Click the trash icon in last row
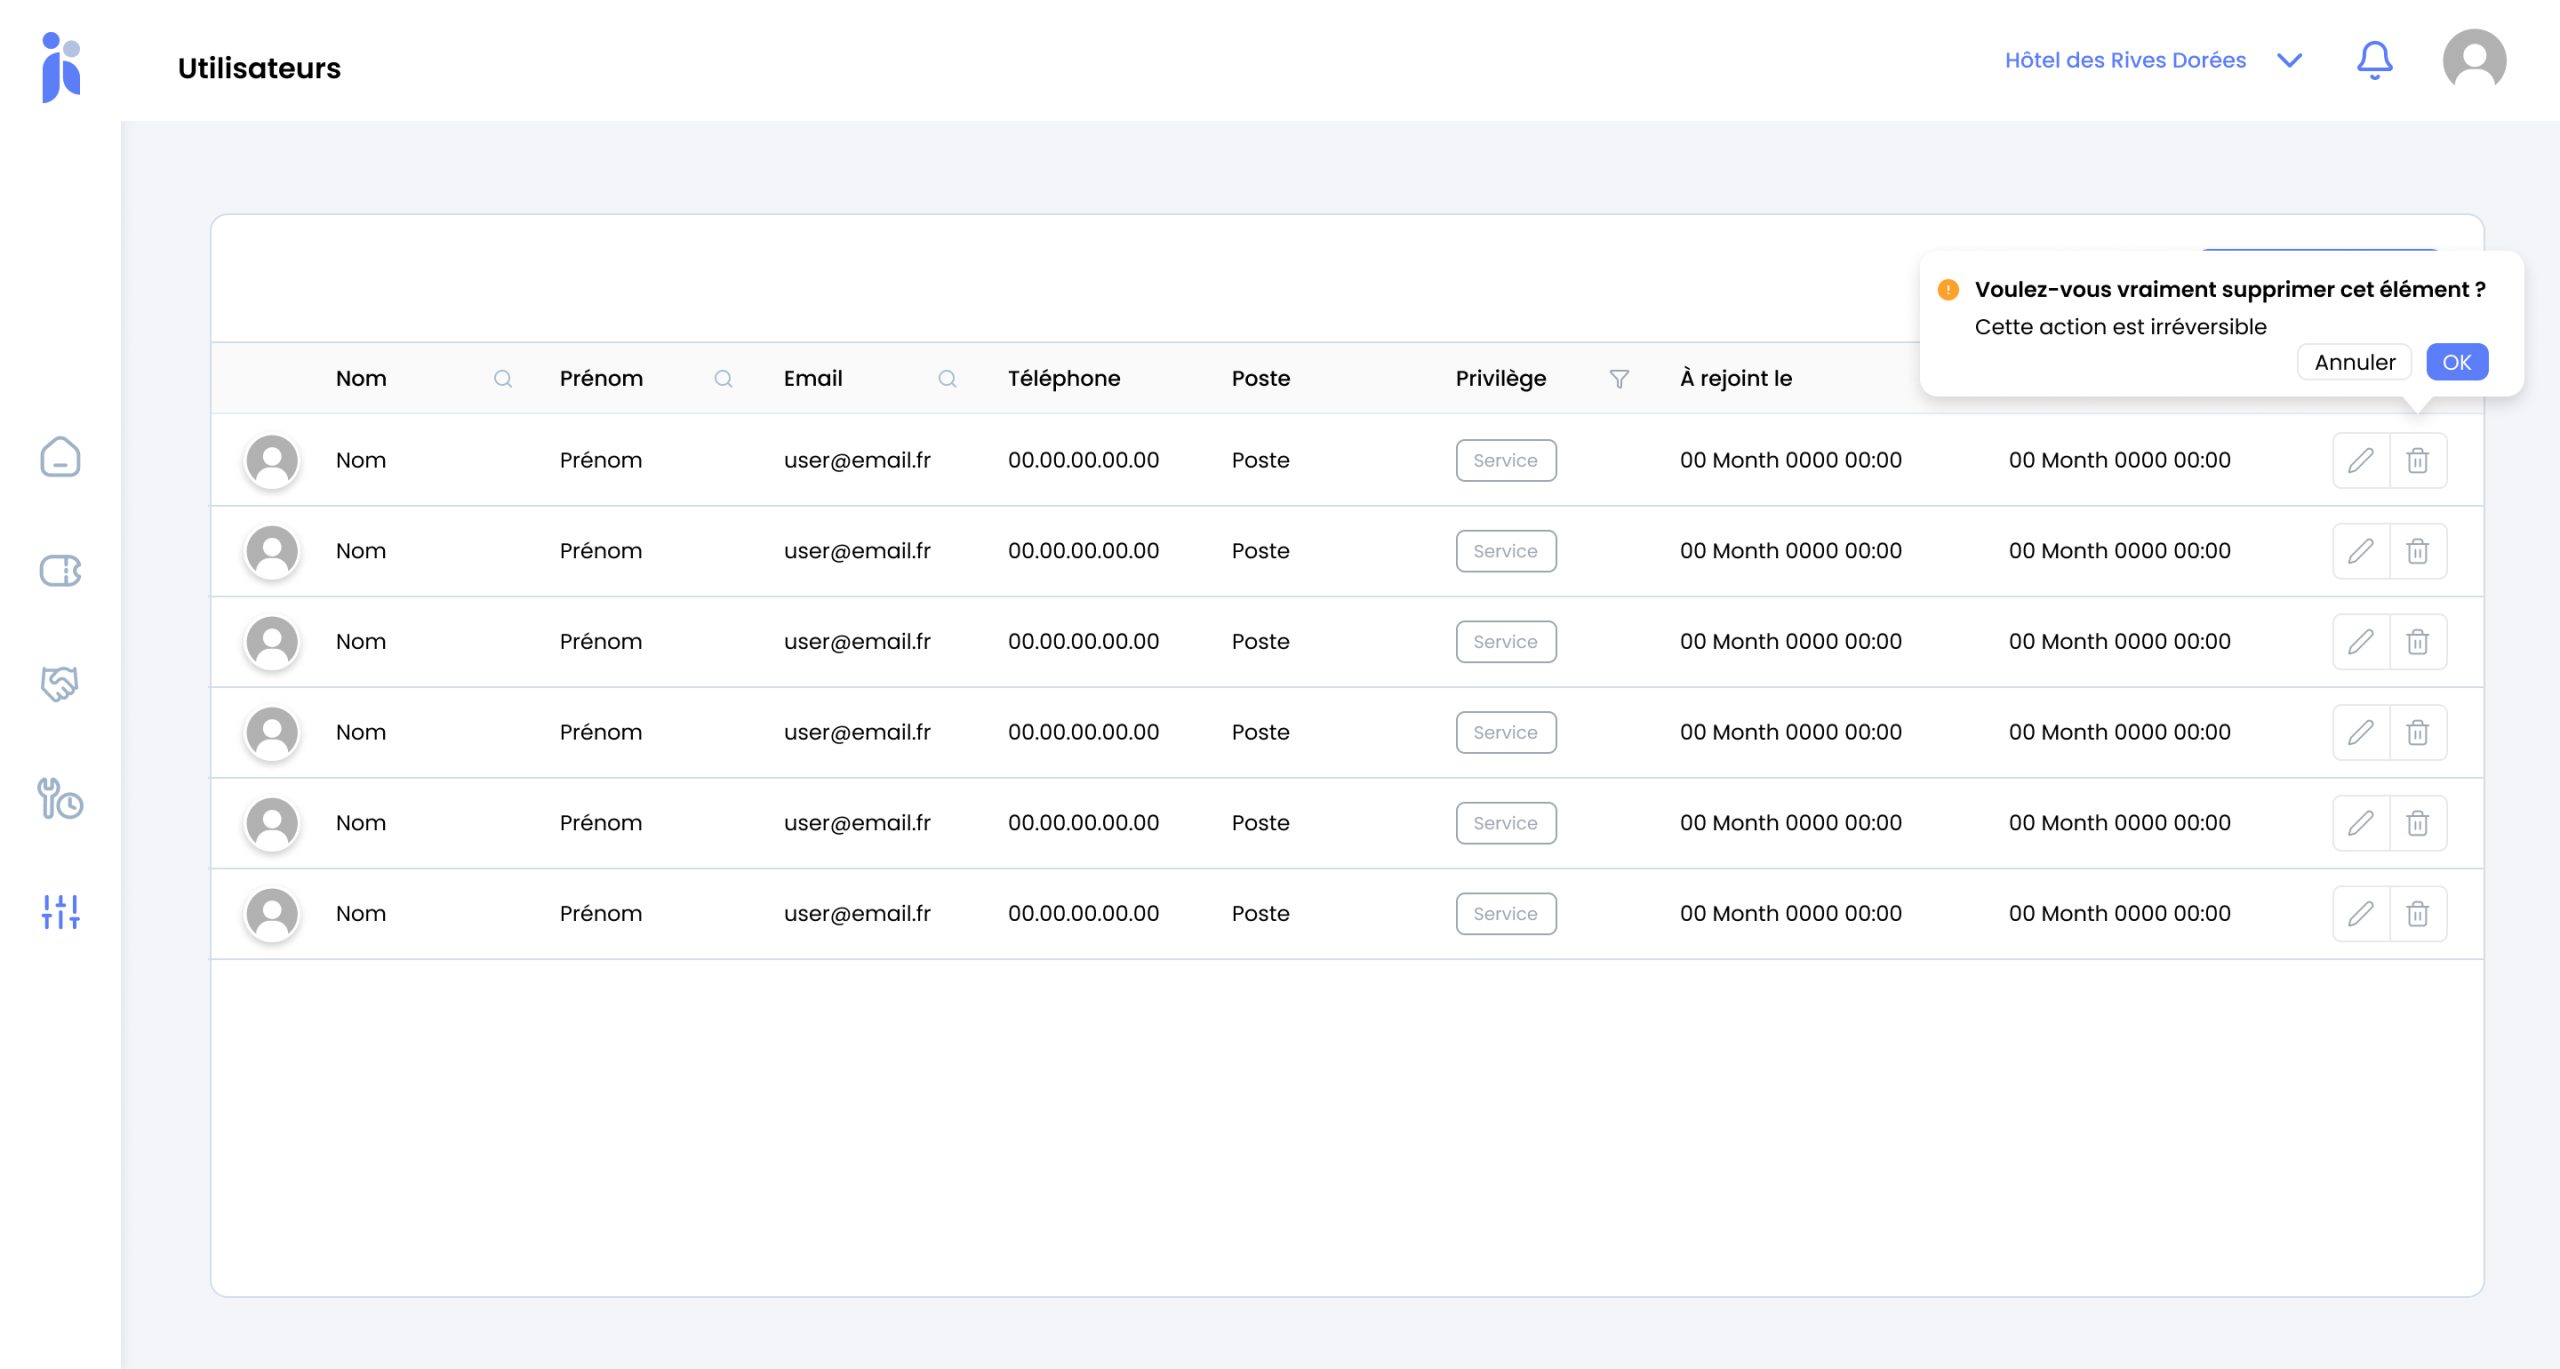Image resolution: width=2560 pixels, height=1369 pixels. [2417, 914]
